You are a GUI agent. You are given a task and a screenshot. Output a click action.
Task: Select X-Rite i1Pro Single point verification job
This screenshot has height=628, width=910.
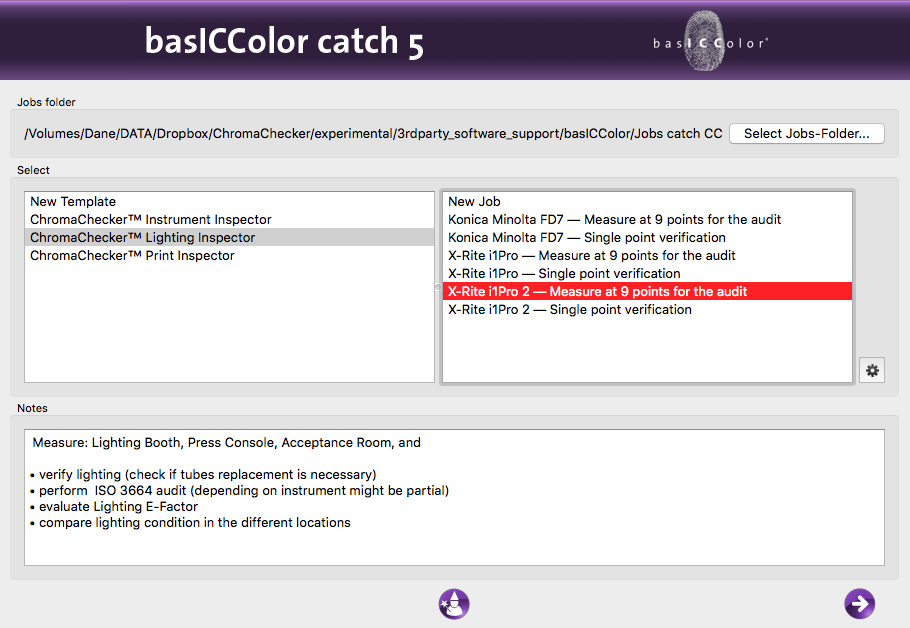(x=647, y=273)
